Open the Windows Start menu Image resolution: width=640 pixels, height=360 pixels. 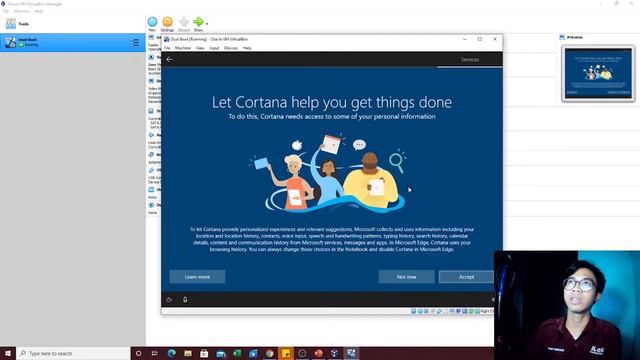coord(8,353)
